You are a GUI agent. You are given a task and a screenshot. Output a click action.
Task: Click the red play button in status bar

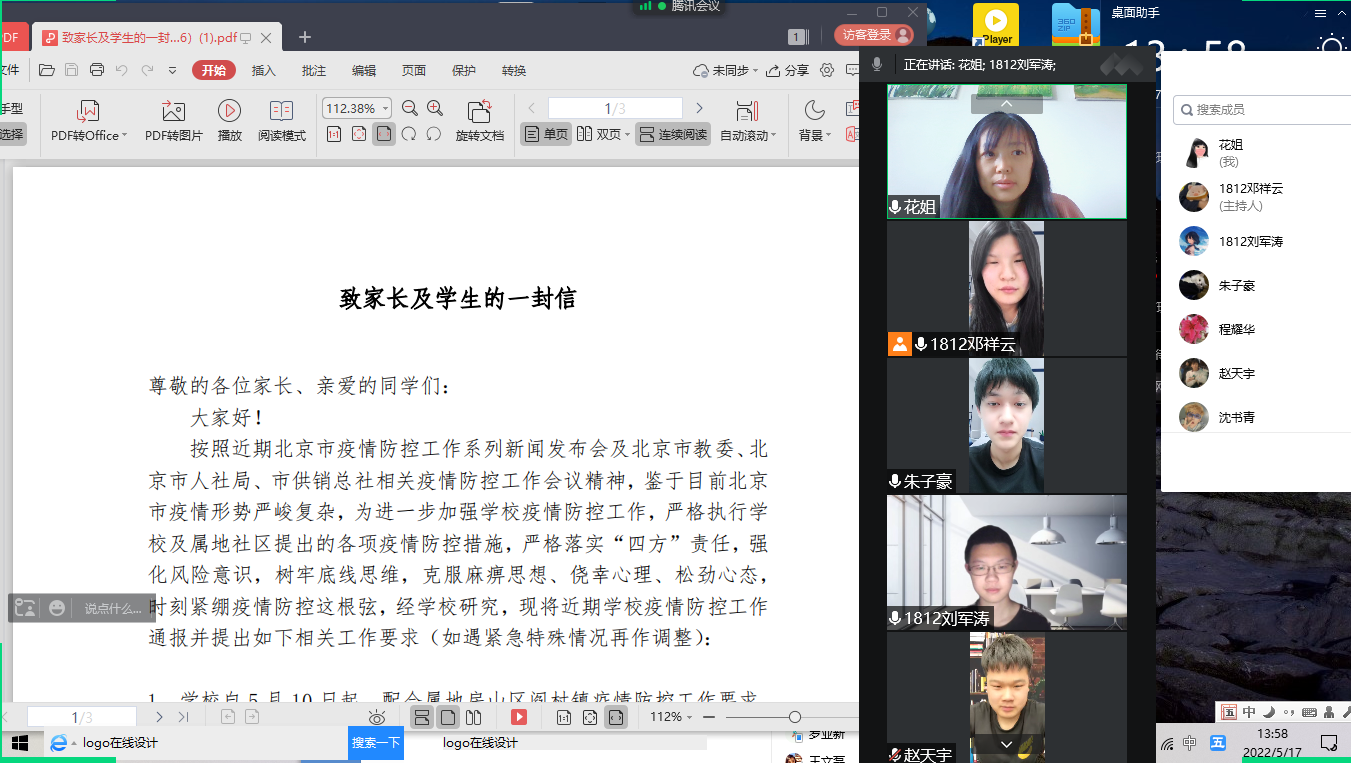click(519, 717)
